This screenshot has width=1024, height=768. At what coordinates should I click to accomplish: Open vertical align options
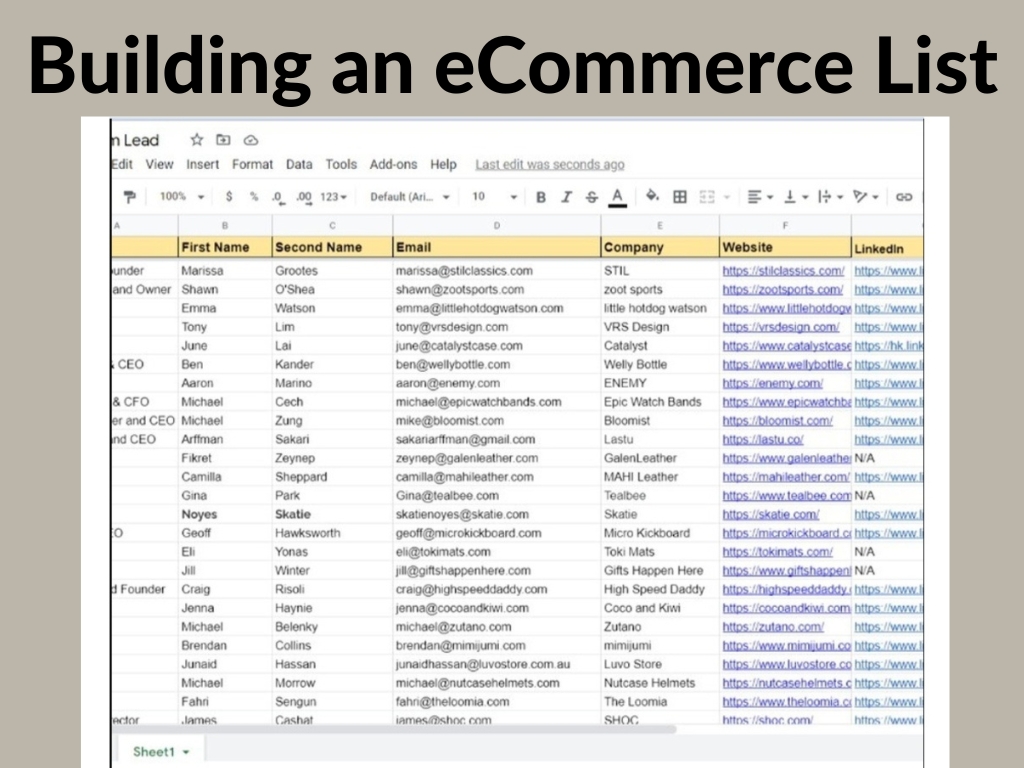pos(795,197)
